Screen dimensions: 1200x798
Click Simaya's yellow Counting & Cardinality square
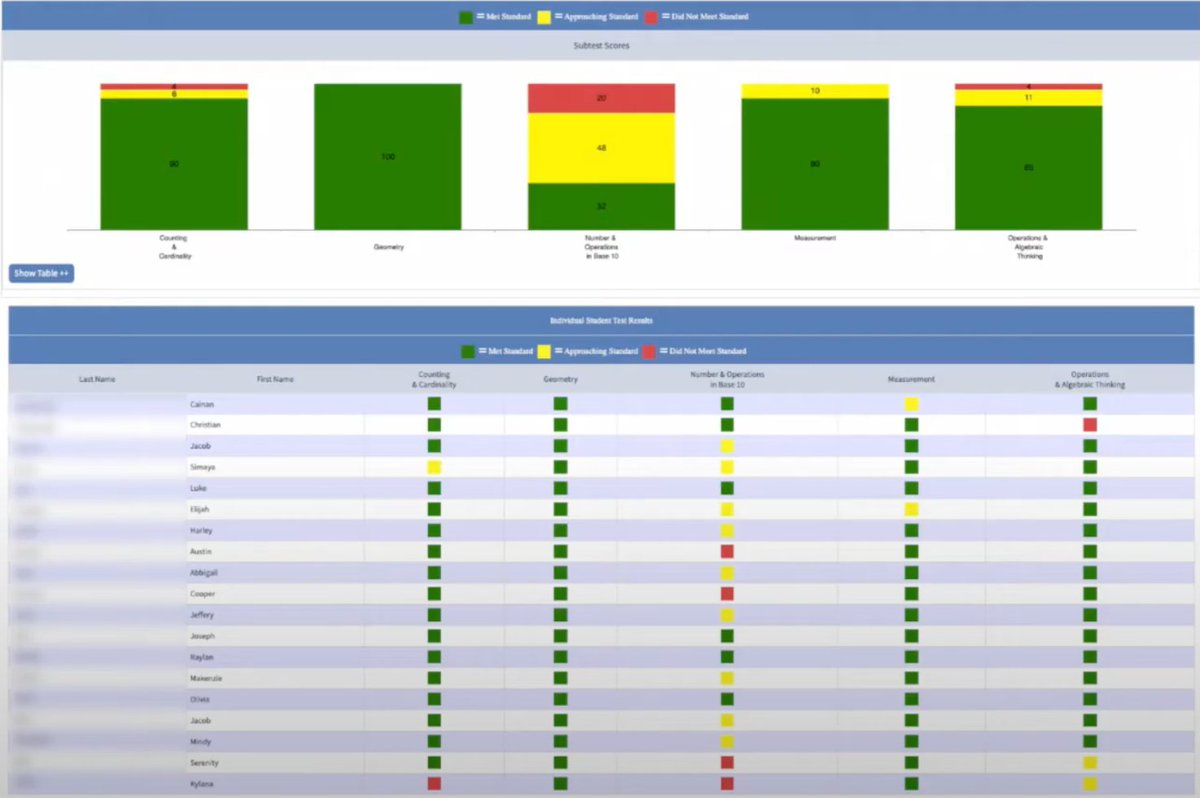tap(434, 467)
